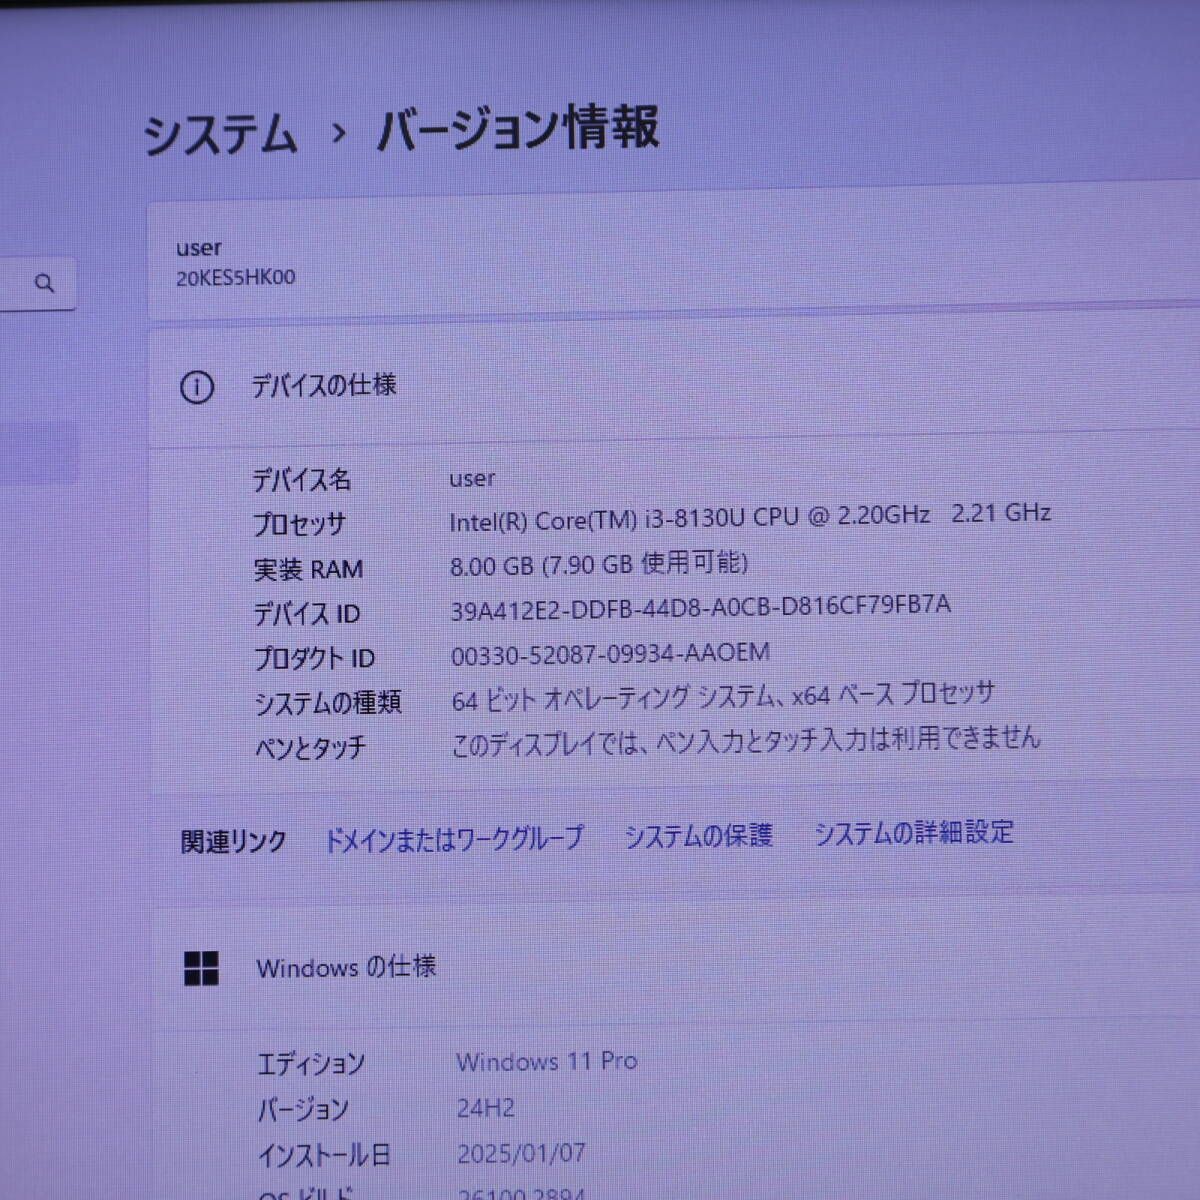The height and width of the screenshot is (1200, 1200).
Task: Click the プロダクト ID label
Action: click(x=314, y=658)
